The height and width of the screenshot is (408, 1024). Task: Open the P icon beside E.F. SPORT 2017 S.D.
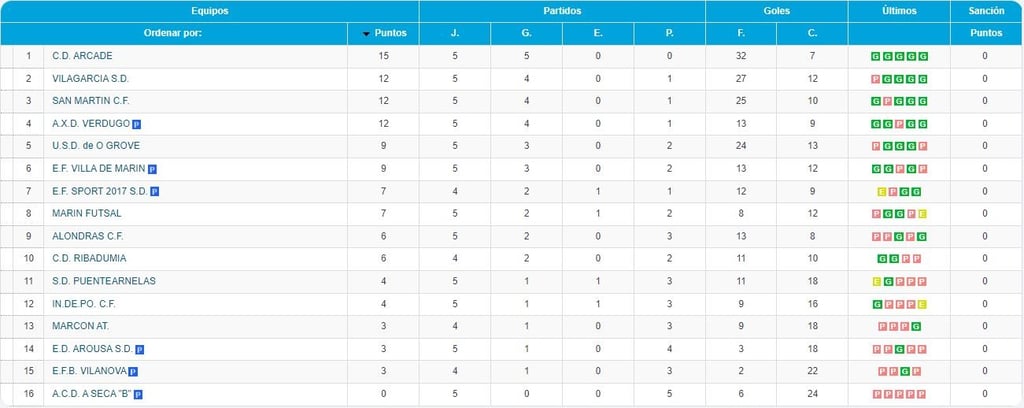(x=155, y=191)
